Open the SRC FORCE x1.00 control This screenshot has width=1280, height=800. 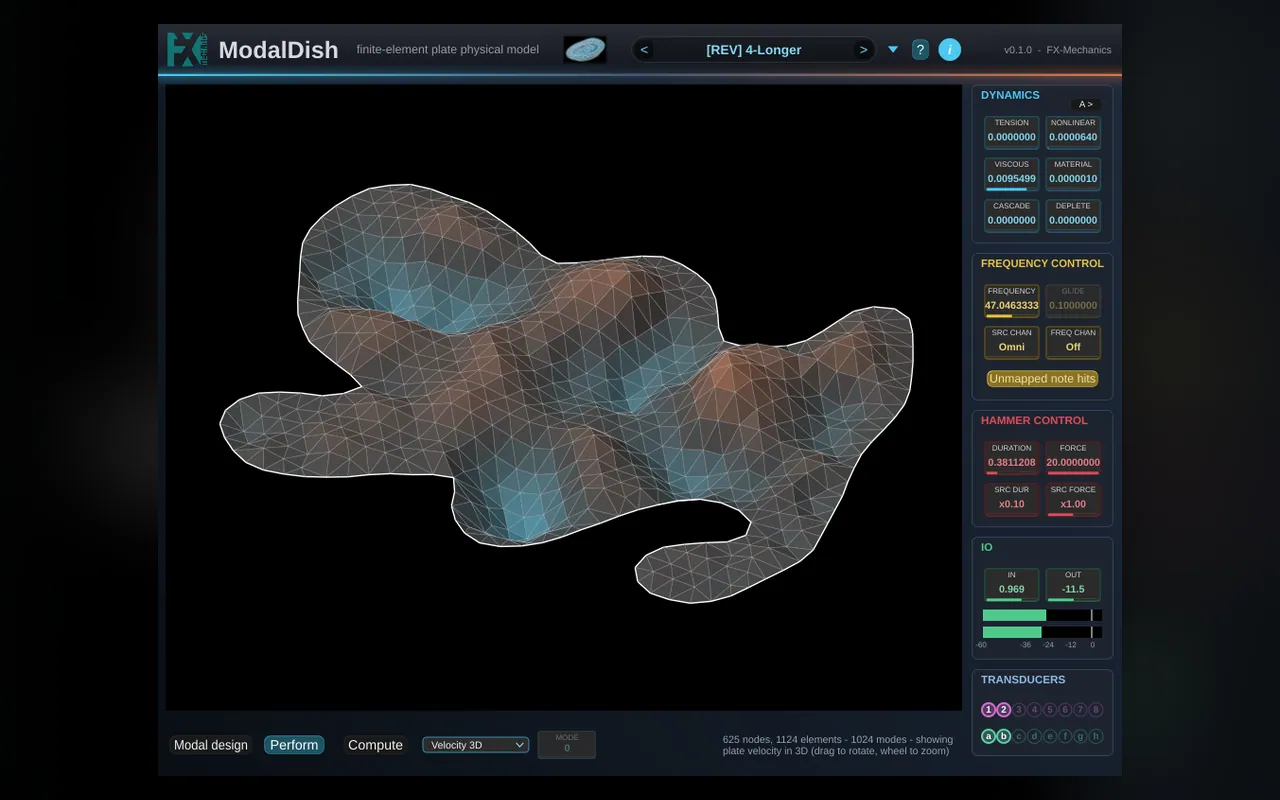pos(1073,499)
